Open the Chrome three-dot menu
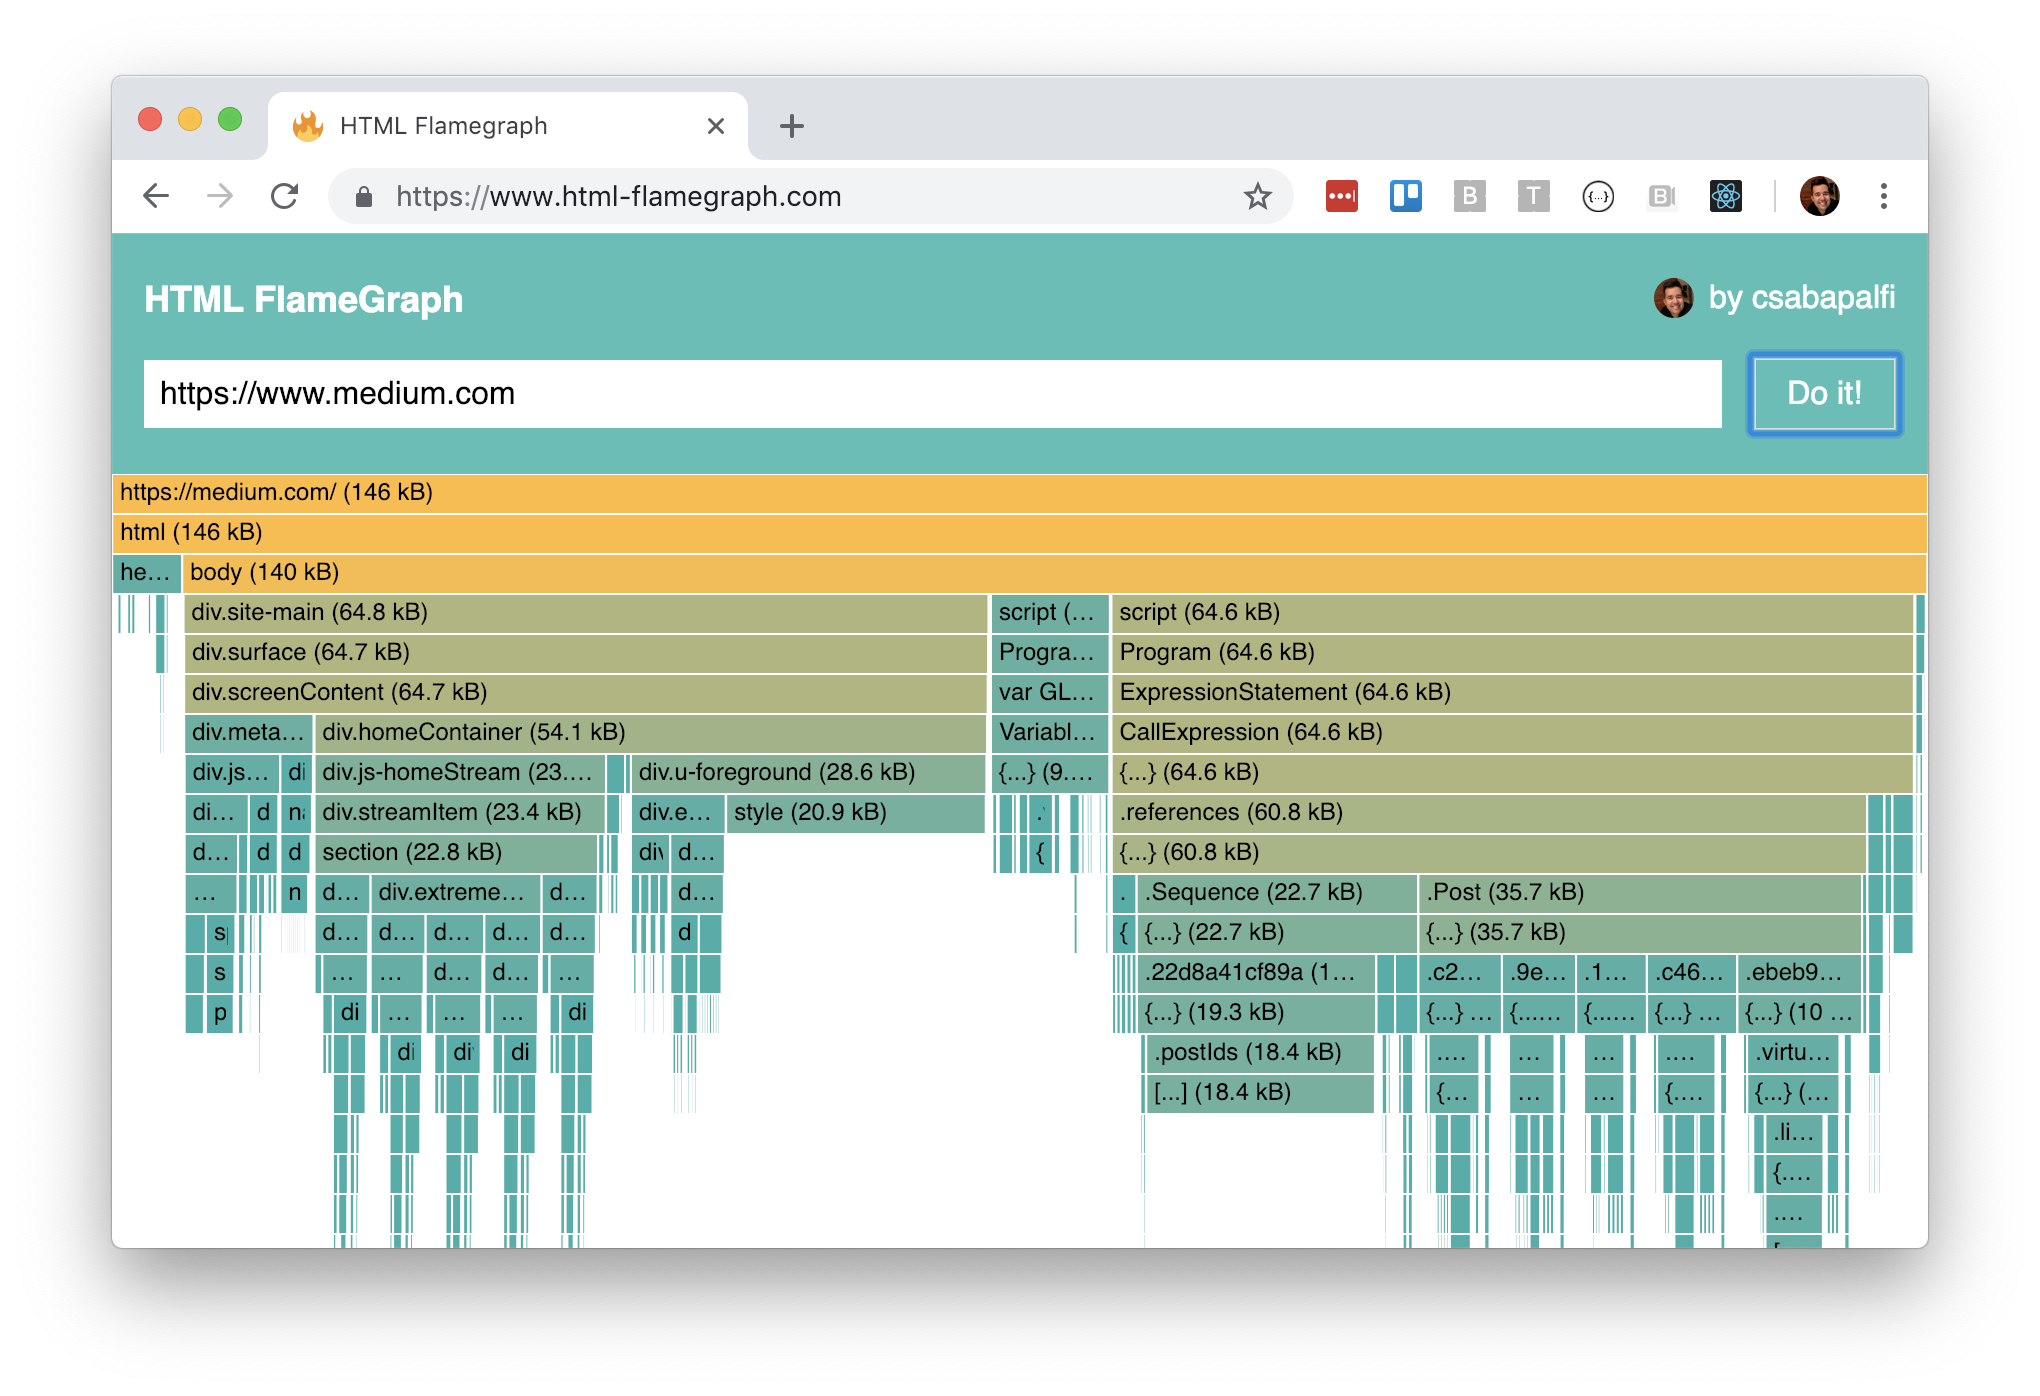 pyautogui.click(x=1884, y=196)
